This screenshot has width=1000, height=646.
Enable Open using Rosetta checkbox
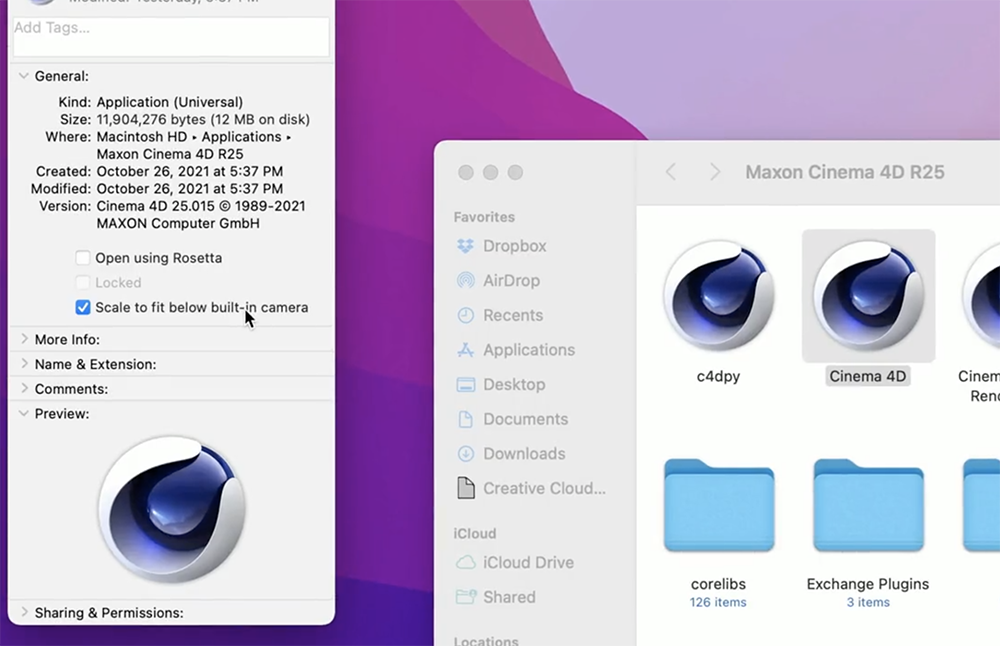tap(82, 258)
